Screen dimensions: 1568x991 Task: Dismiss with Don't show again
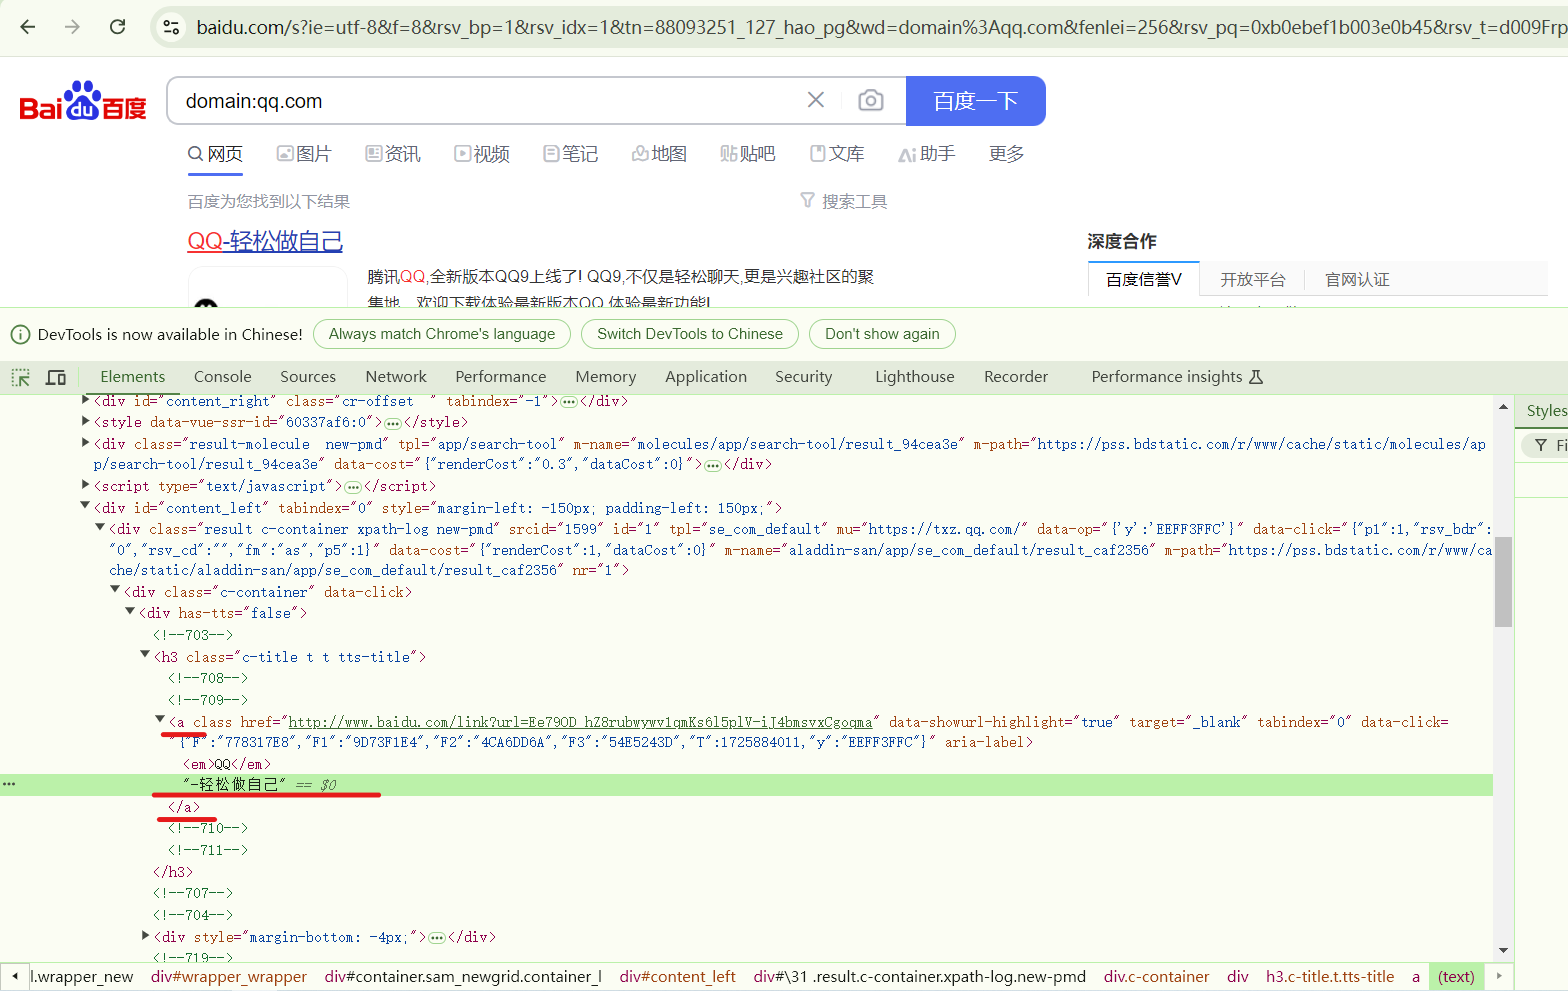pyautogui.click(x=882, y=334)
